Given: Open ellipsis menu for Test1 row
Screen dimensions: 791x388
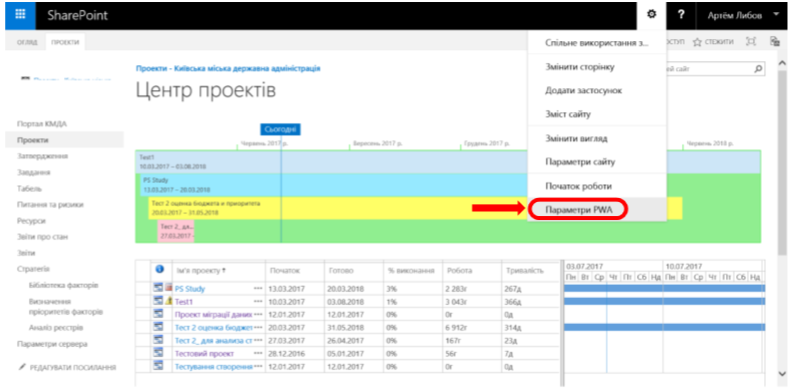Looking at the screenshot, I should 258,301.
